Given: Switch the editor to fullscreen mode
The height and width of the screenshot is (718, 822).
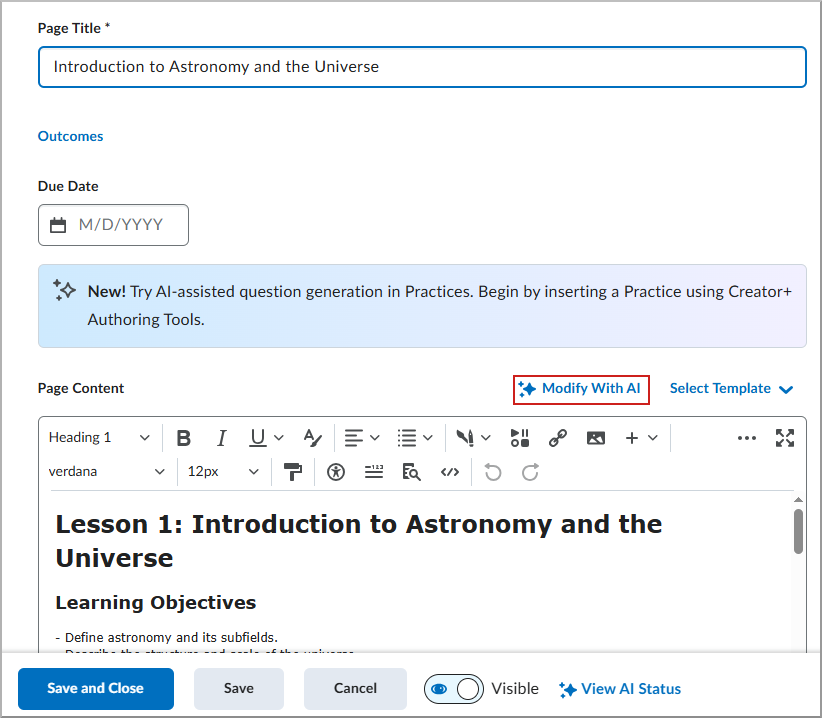Looking at the screenshot, I should [x=785, y=438].
